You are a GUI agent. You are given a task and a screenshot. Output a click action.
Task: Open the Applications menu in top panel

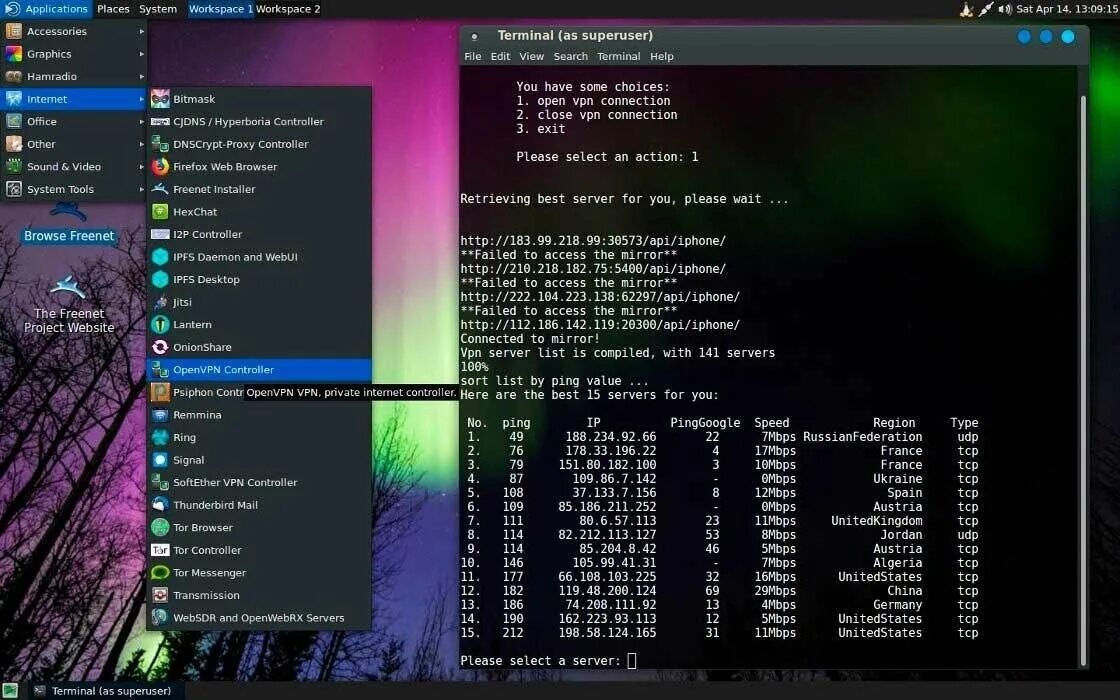[x=46, y=9]
